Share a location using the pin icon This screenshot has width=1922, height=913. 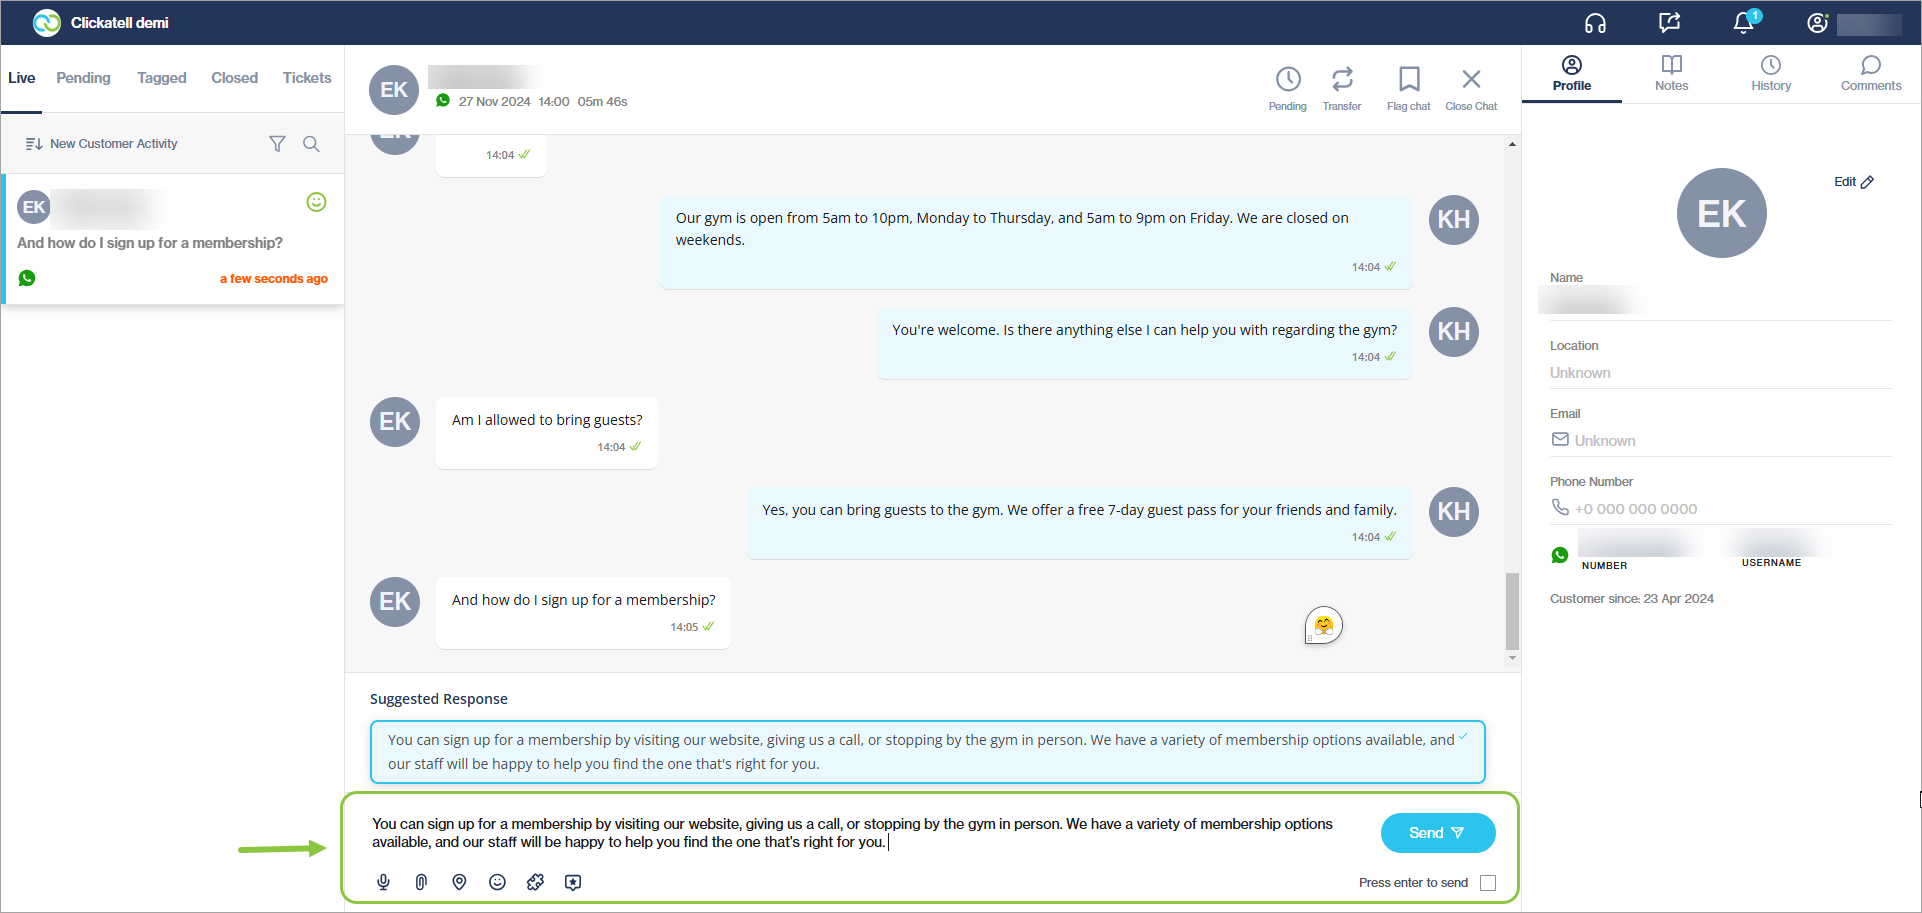point(459,882)
